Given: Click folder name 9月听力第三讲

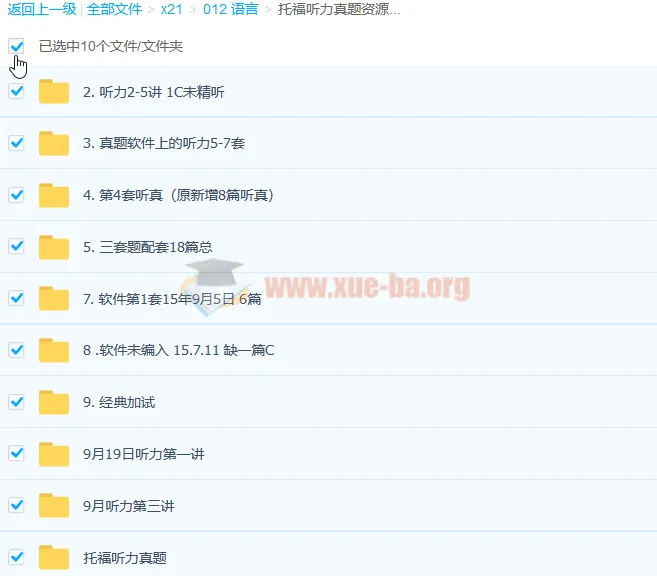Looking at the screenshot, I should pyautogui.click(x=129, y=506).
